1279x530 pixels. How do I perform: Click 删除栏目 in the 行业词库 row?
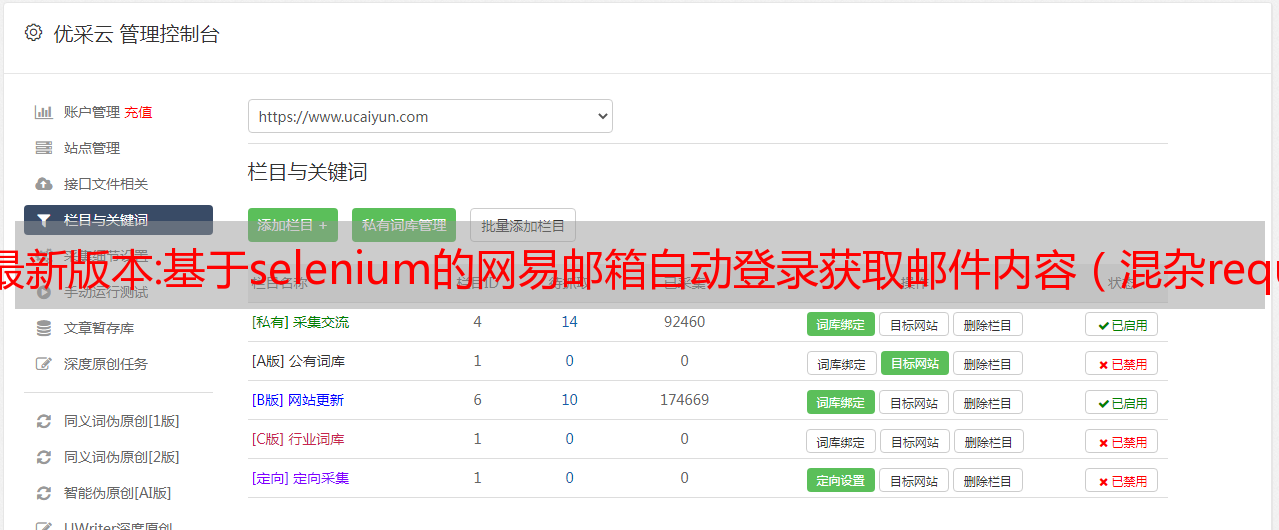[x=989, y=441]
